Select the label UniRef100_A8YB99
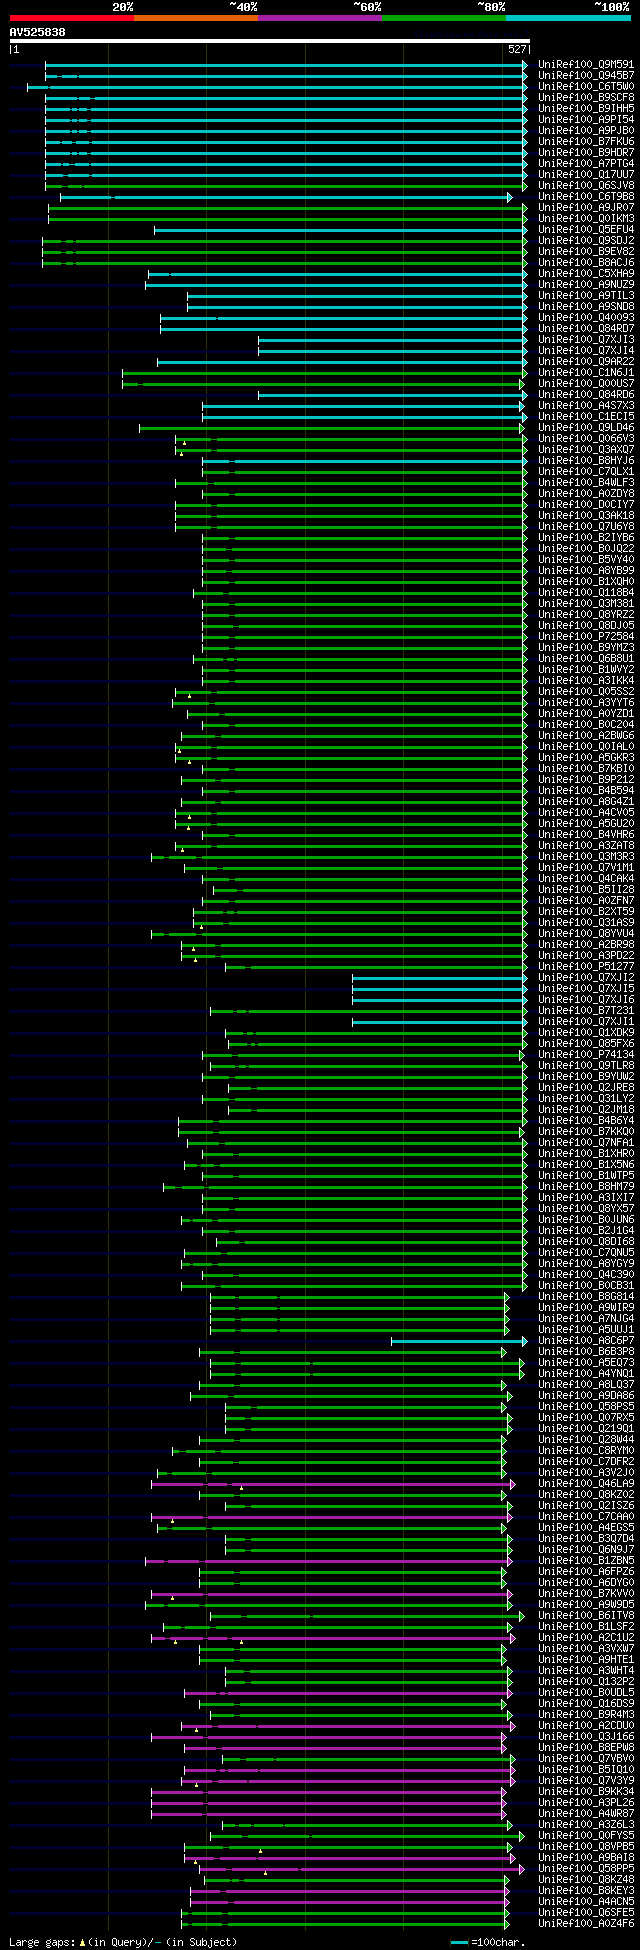Image resolution: width=640 pixels, height=1950 pixels. pyautogui.click(x=586, y=570)
